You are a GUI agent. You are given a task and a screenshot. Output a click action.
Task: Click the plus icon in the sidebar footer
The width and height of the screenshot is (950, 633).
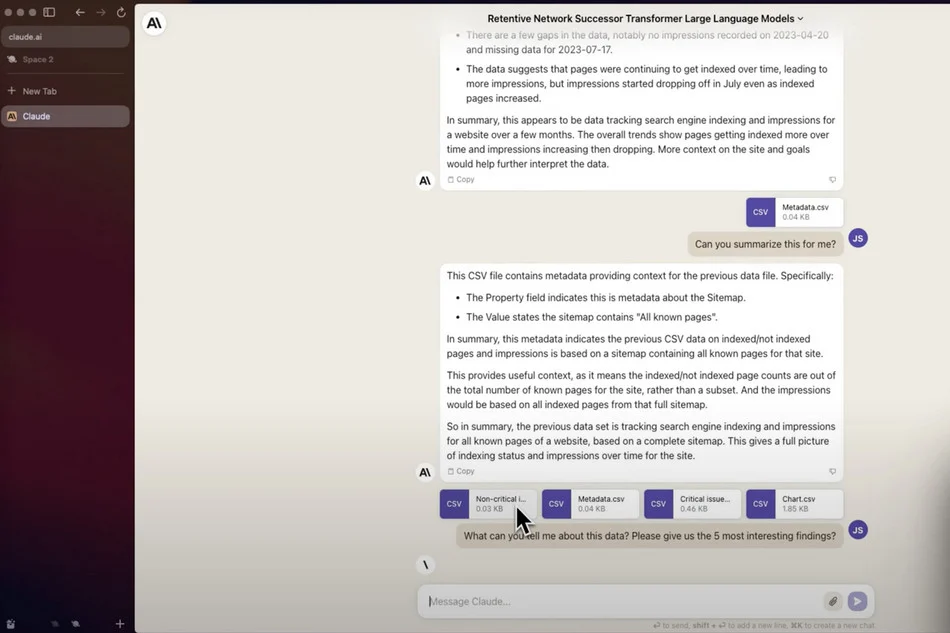click(120, 624)
